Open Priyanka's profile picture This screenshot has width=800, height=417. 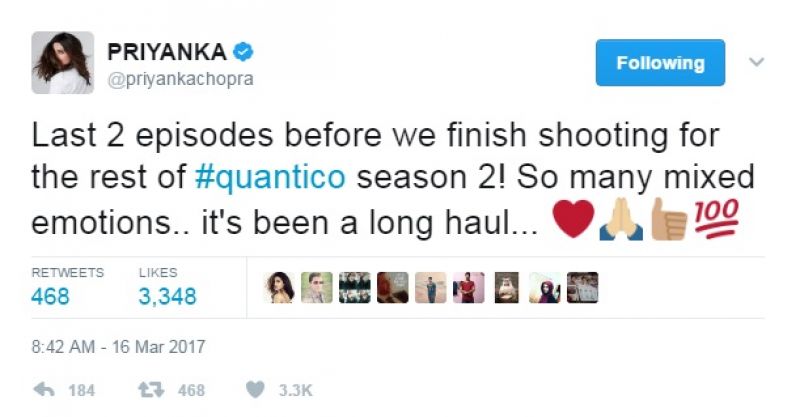pyautogui.click(x=63, y=63)
